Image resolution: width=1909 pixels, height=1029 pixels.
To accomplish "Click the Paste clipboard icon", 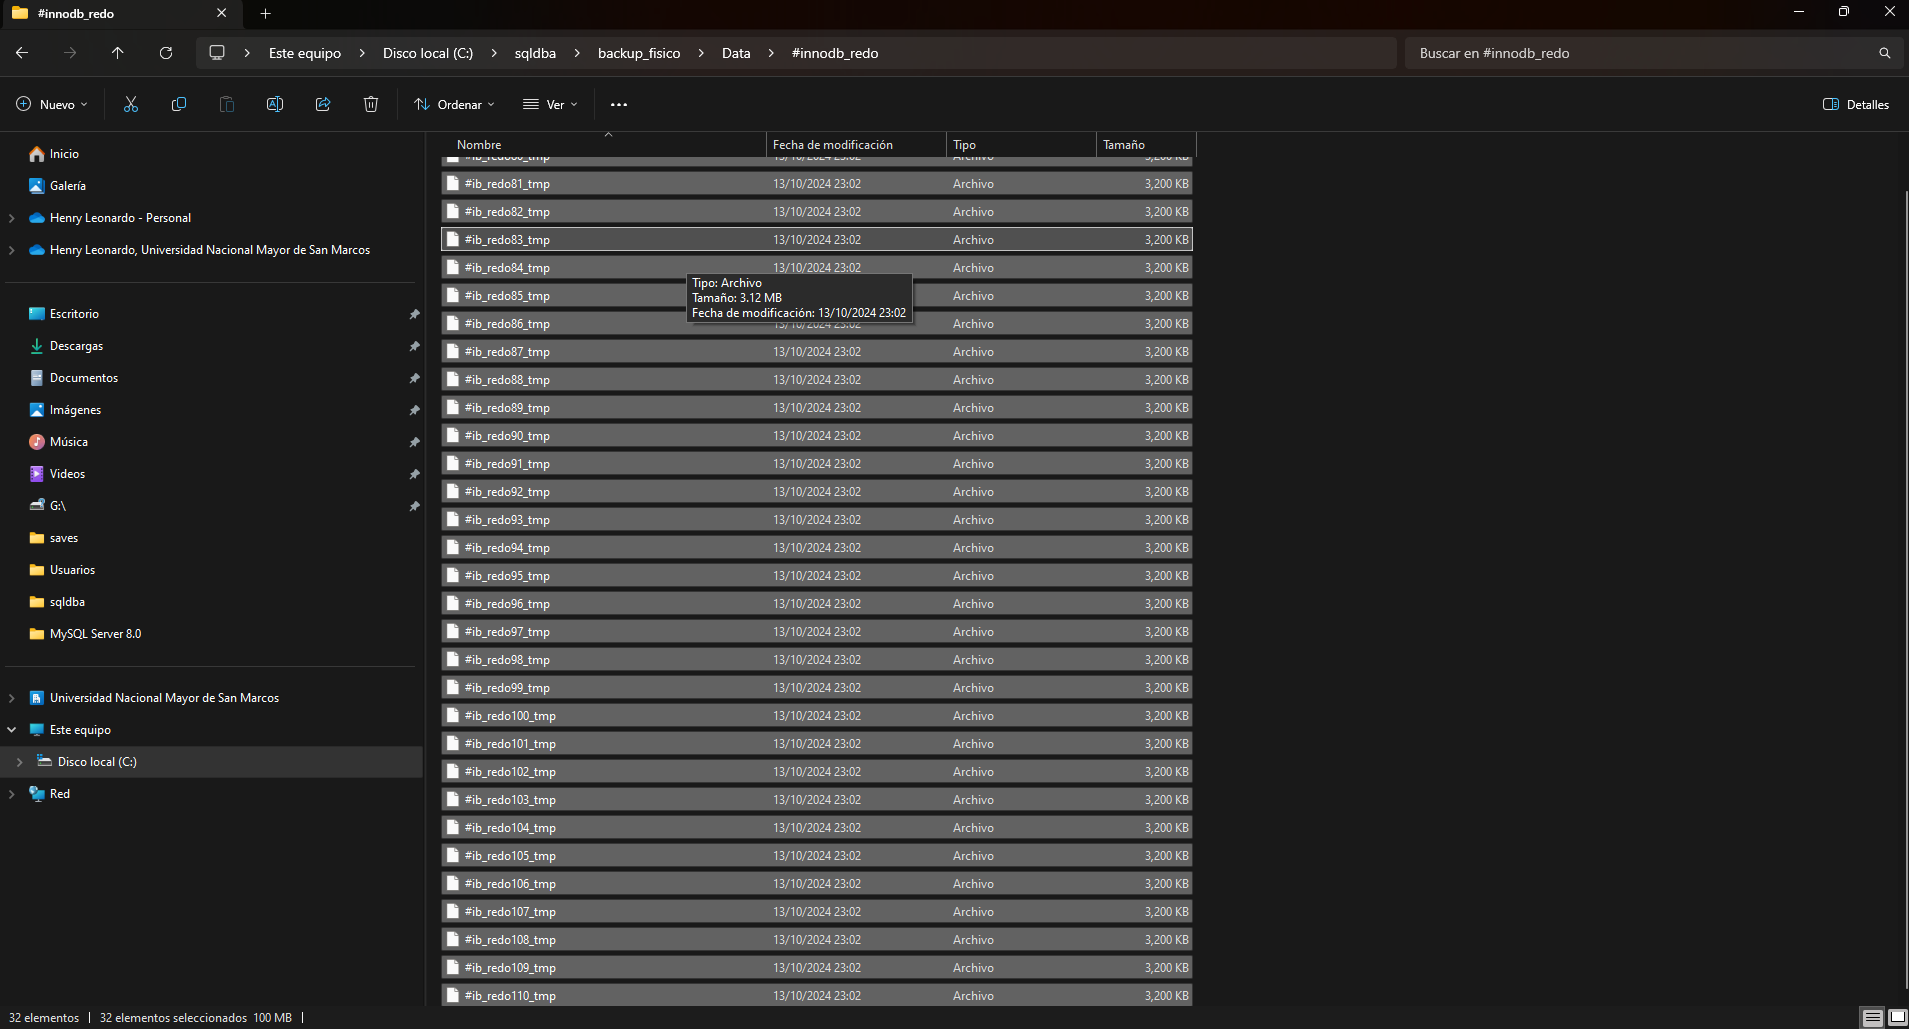I will (x=227, y=104).
